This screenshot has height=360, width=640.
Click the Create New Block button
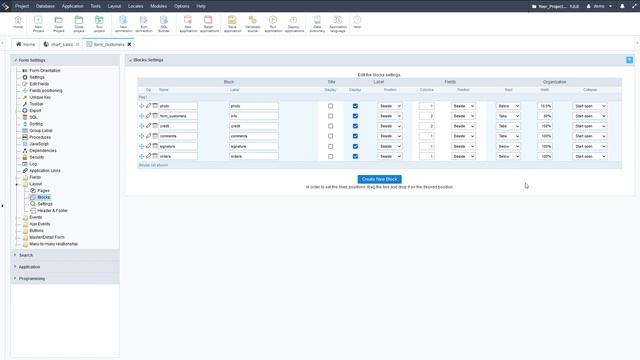pyautogui.click(x=380, y=179)
